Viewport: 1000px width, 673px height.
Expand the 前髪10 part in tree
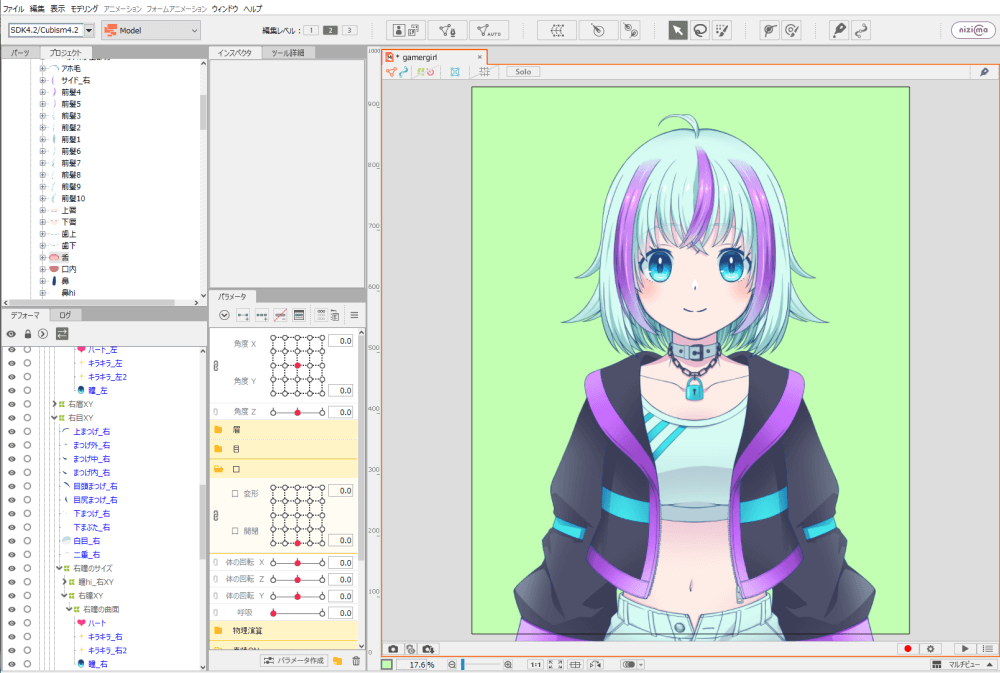pyautogui.click(x=43, y=198)
